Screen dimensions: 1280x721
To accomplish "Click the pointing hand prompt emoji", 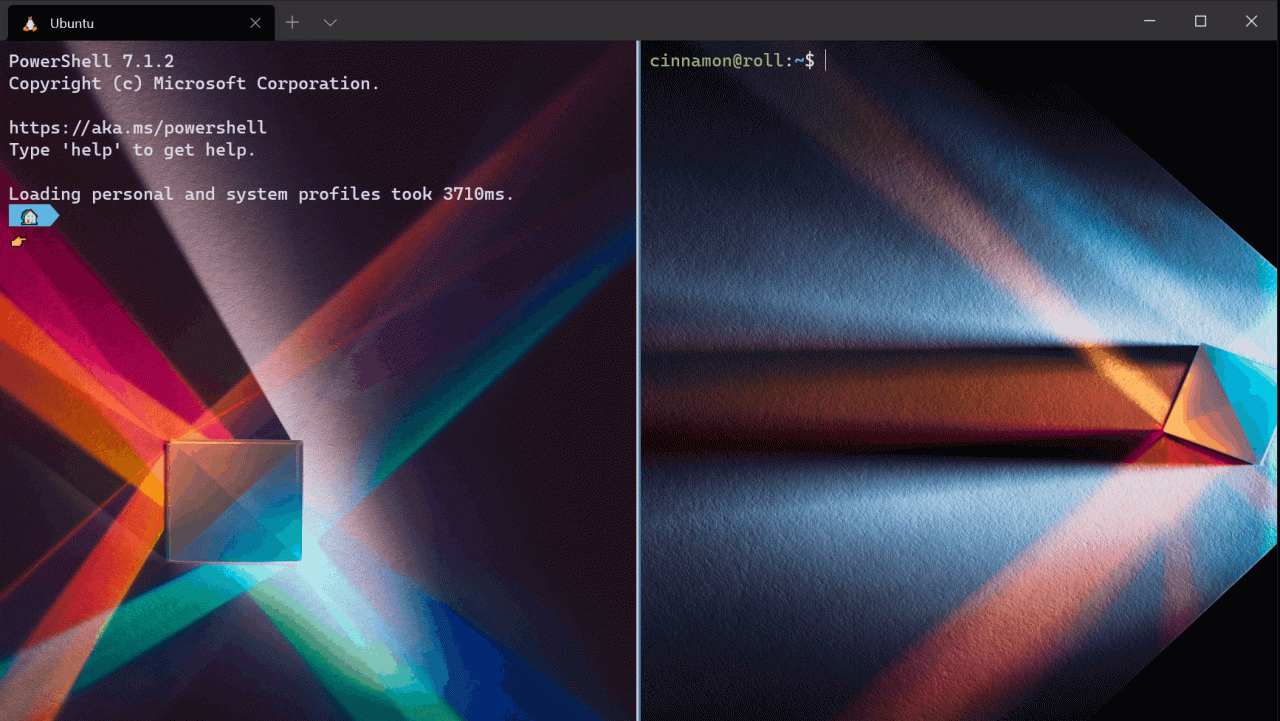I will click(x=18, y=241).
